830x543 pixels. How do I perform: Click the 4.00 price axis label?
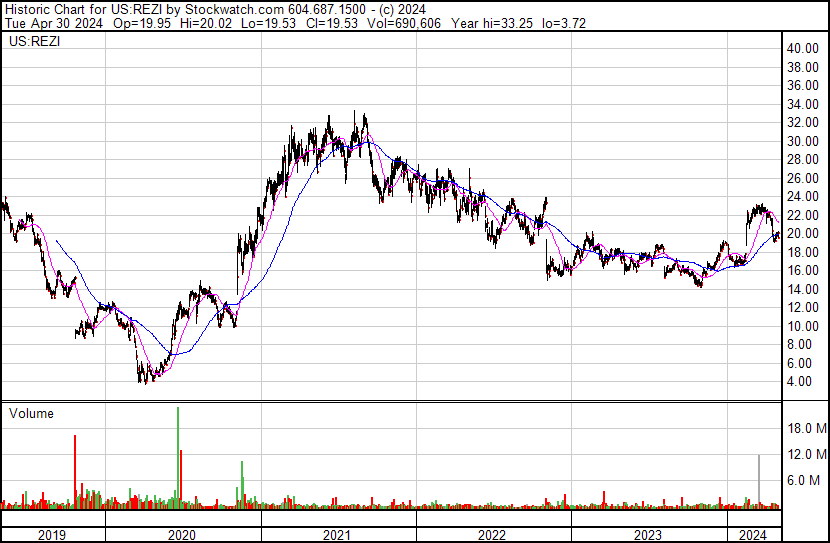(799, 382)
